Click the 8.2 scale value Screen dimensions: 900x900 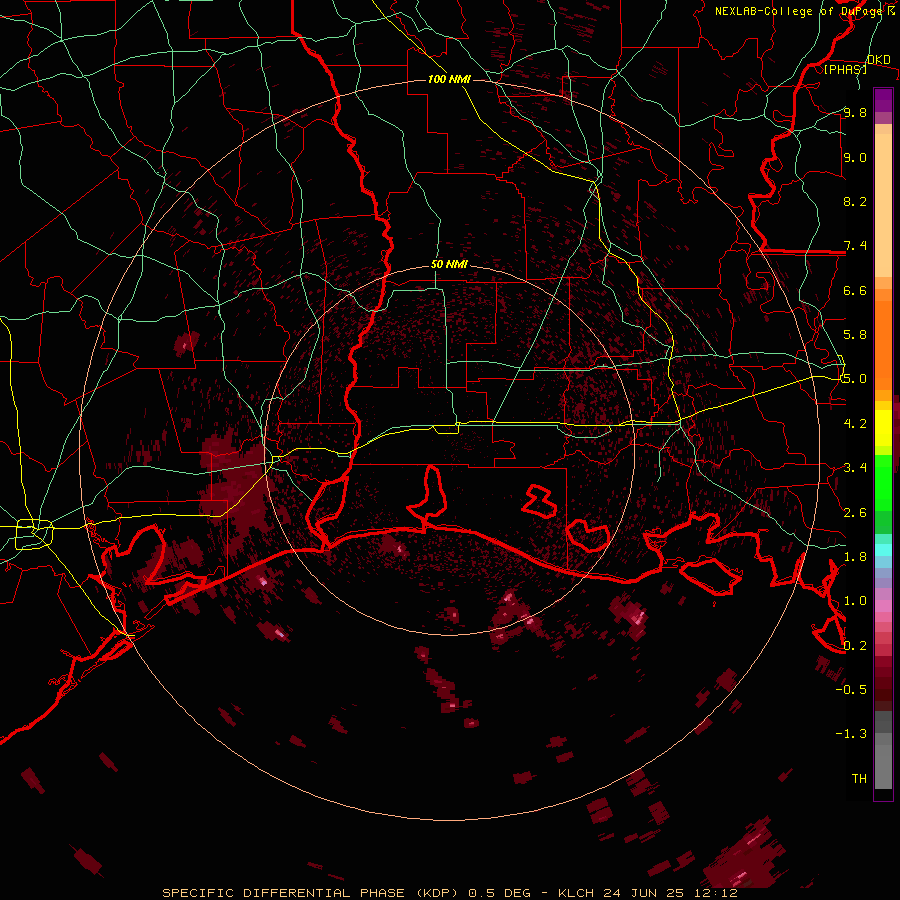(855, 201)
